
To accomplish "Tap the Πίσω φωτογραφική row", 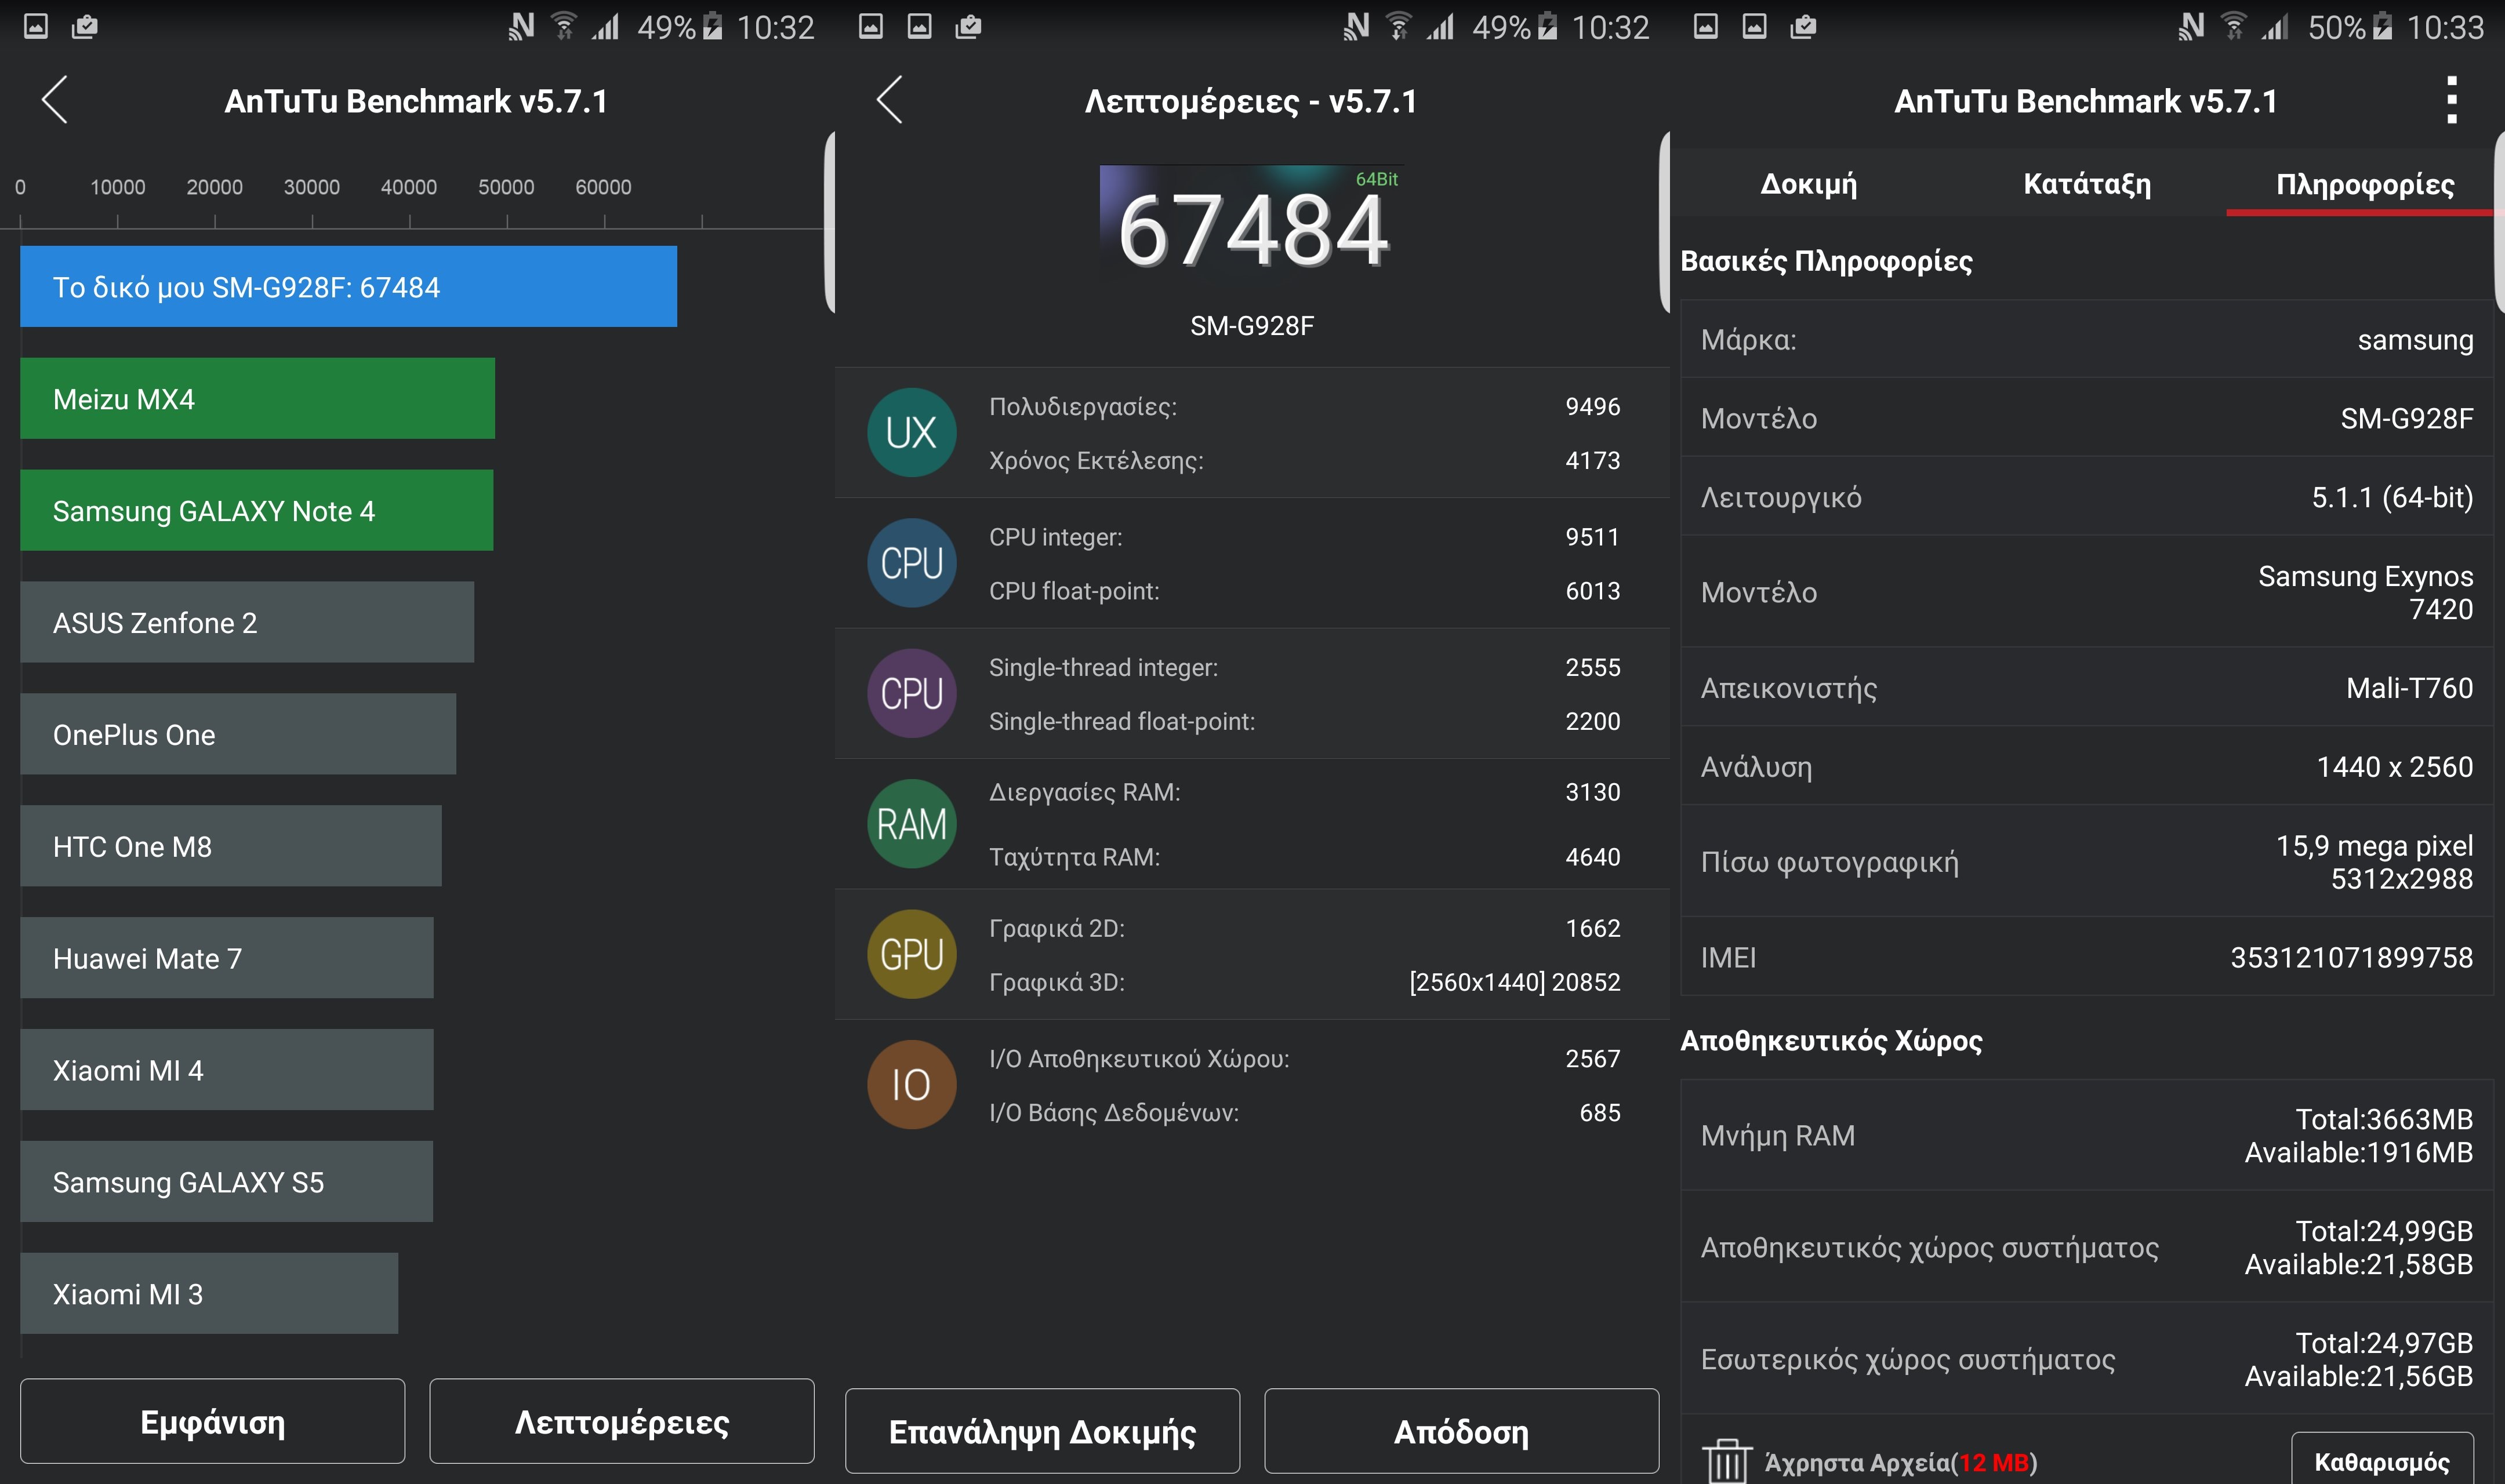I will point(2087,862).
